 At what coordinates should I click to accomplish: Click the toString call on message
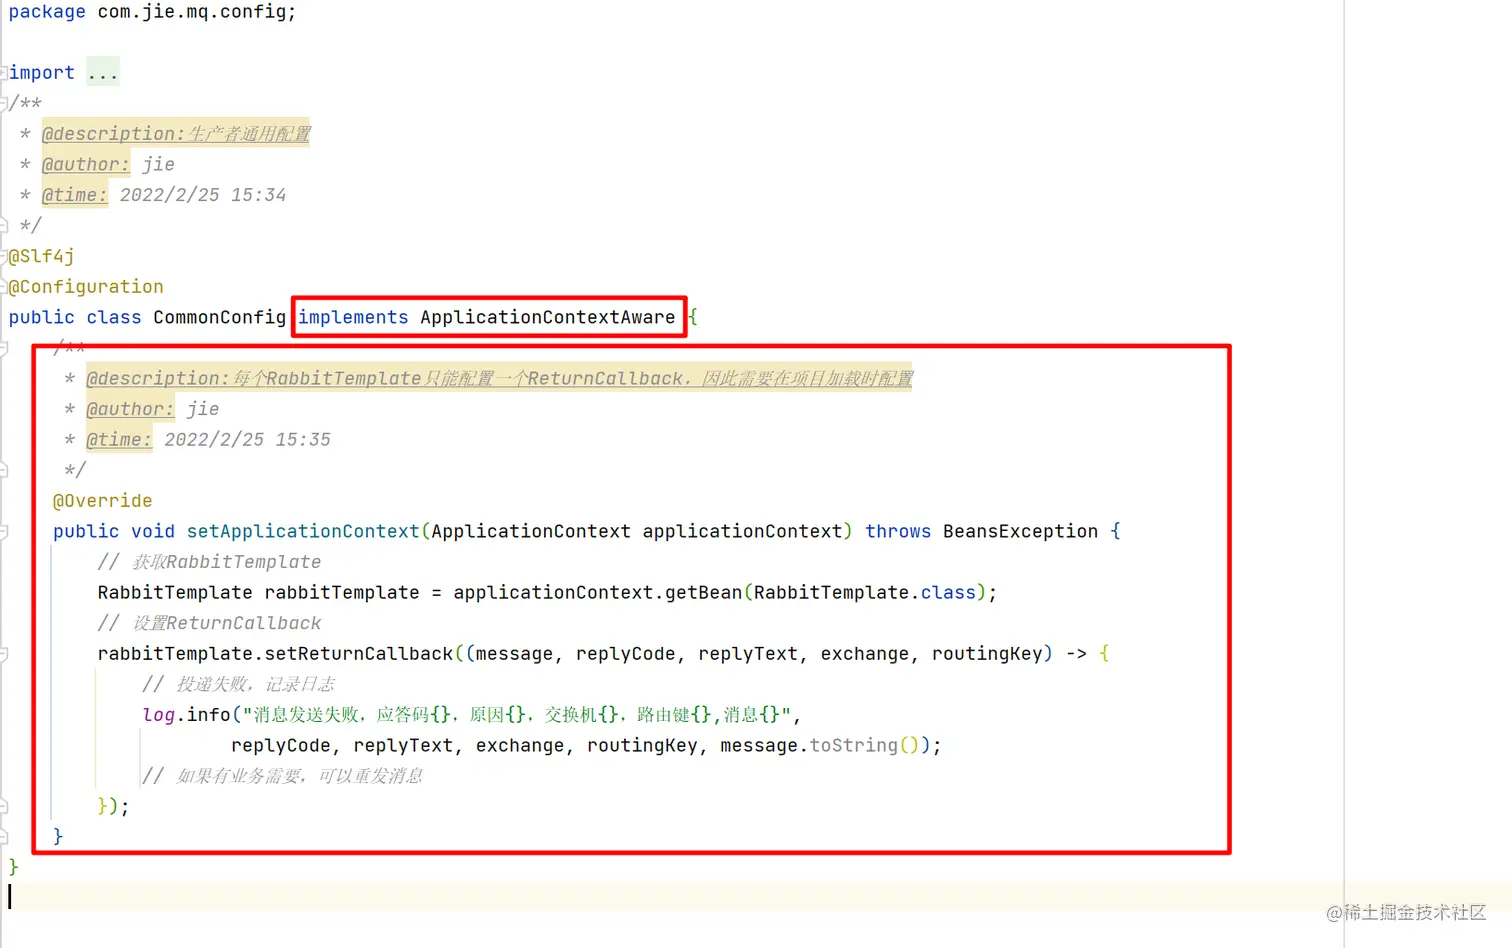pyautogui.click(x=853, y=745)
